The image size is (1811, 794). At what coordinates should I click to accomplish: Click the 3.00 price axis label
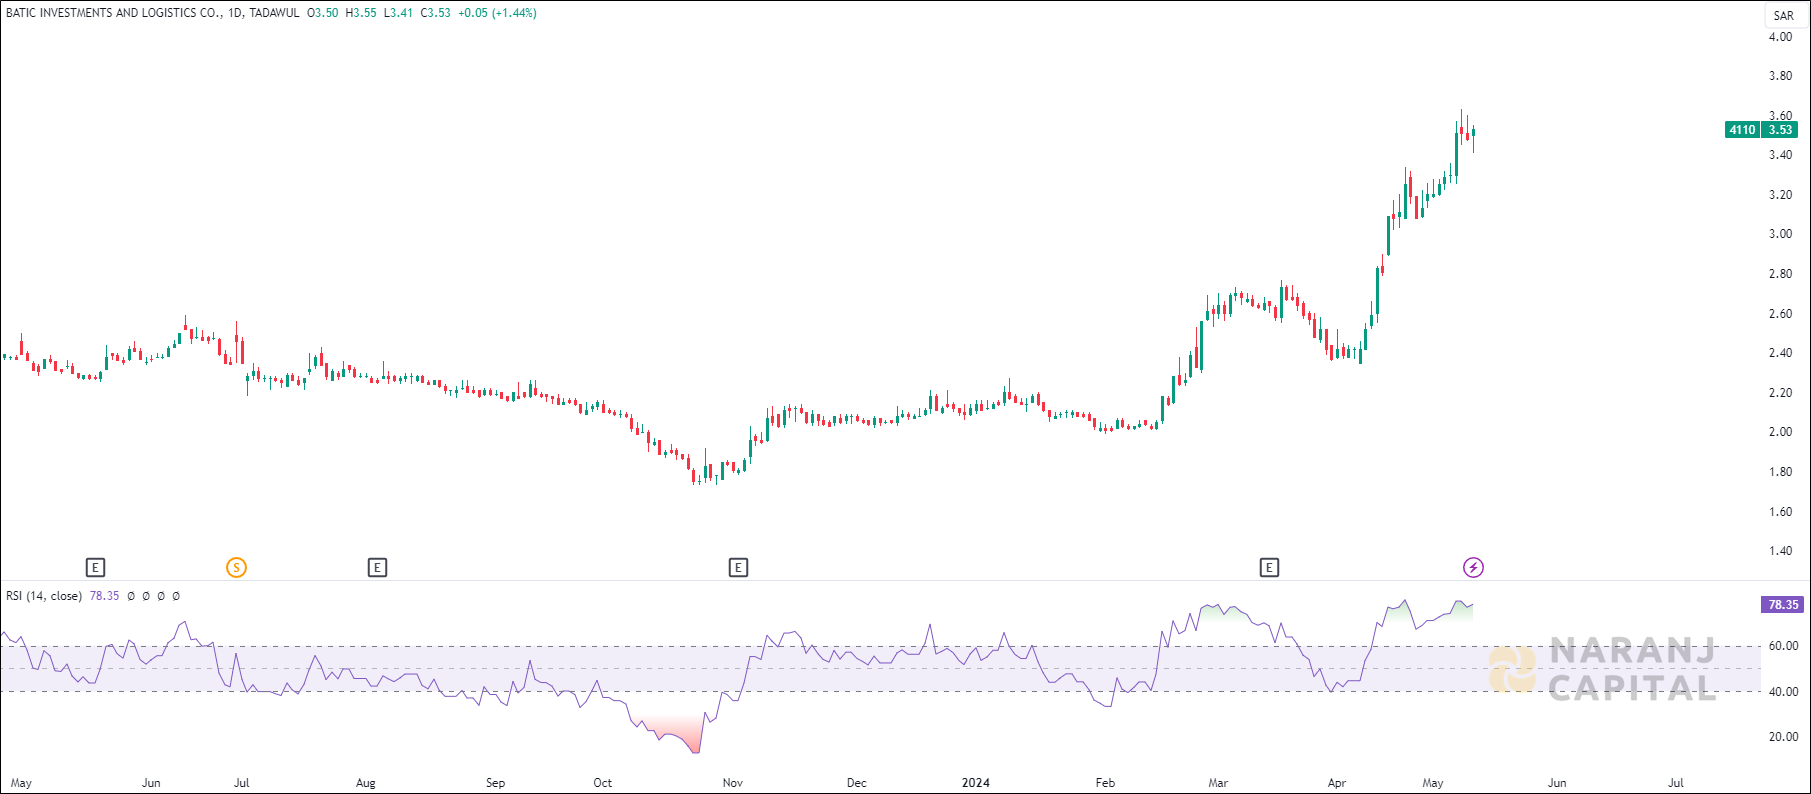pyautogui.click(x=1780, y=234)
